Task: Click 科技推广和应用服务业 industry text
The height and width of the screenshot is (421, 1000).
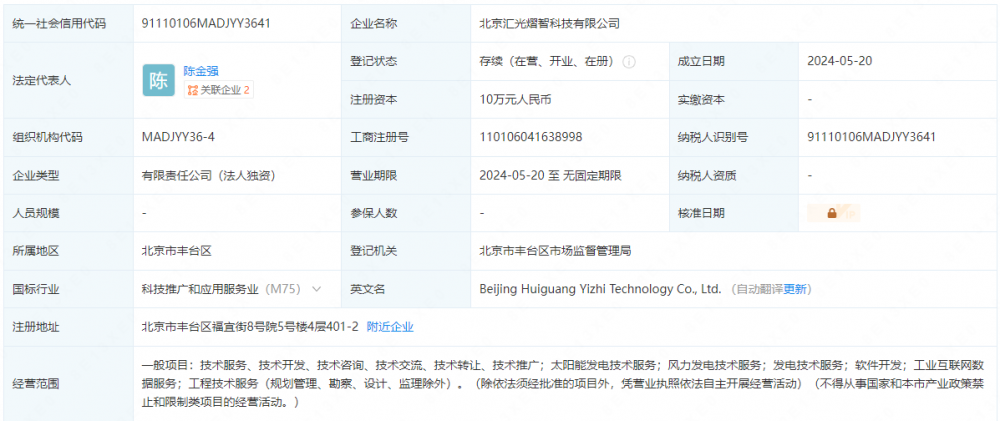Action: click(200, 289)
